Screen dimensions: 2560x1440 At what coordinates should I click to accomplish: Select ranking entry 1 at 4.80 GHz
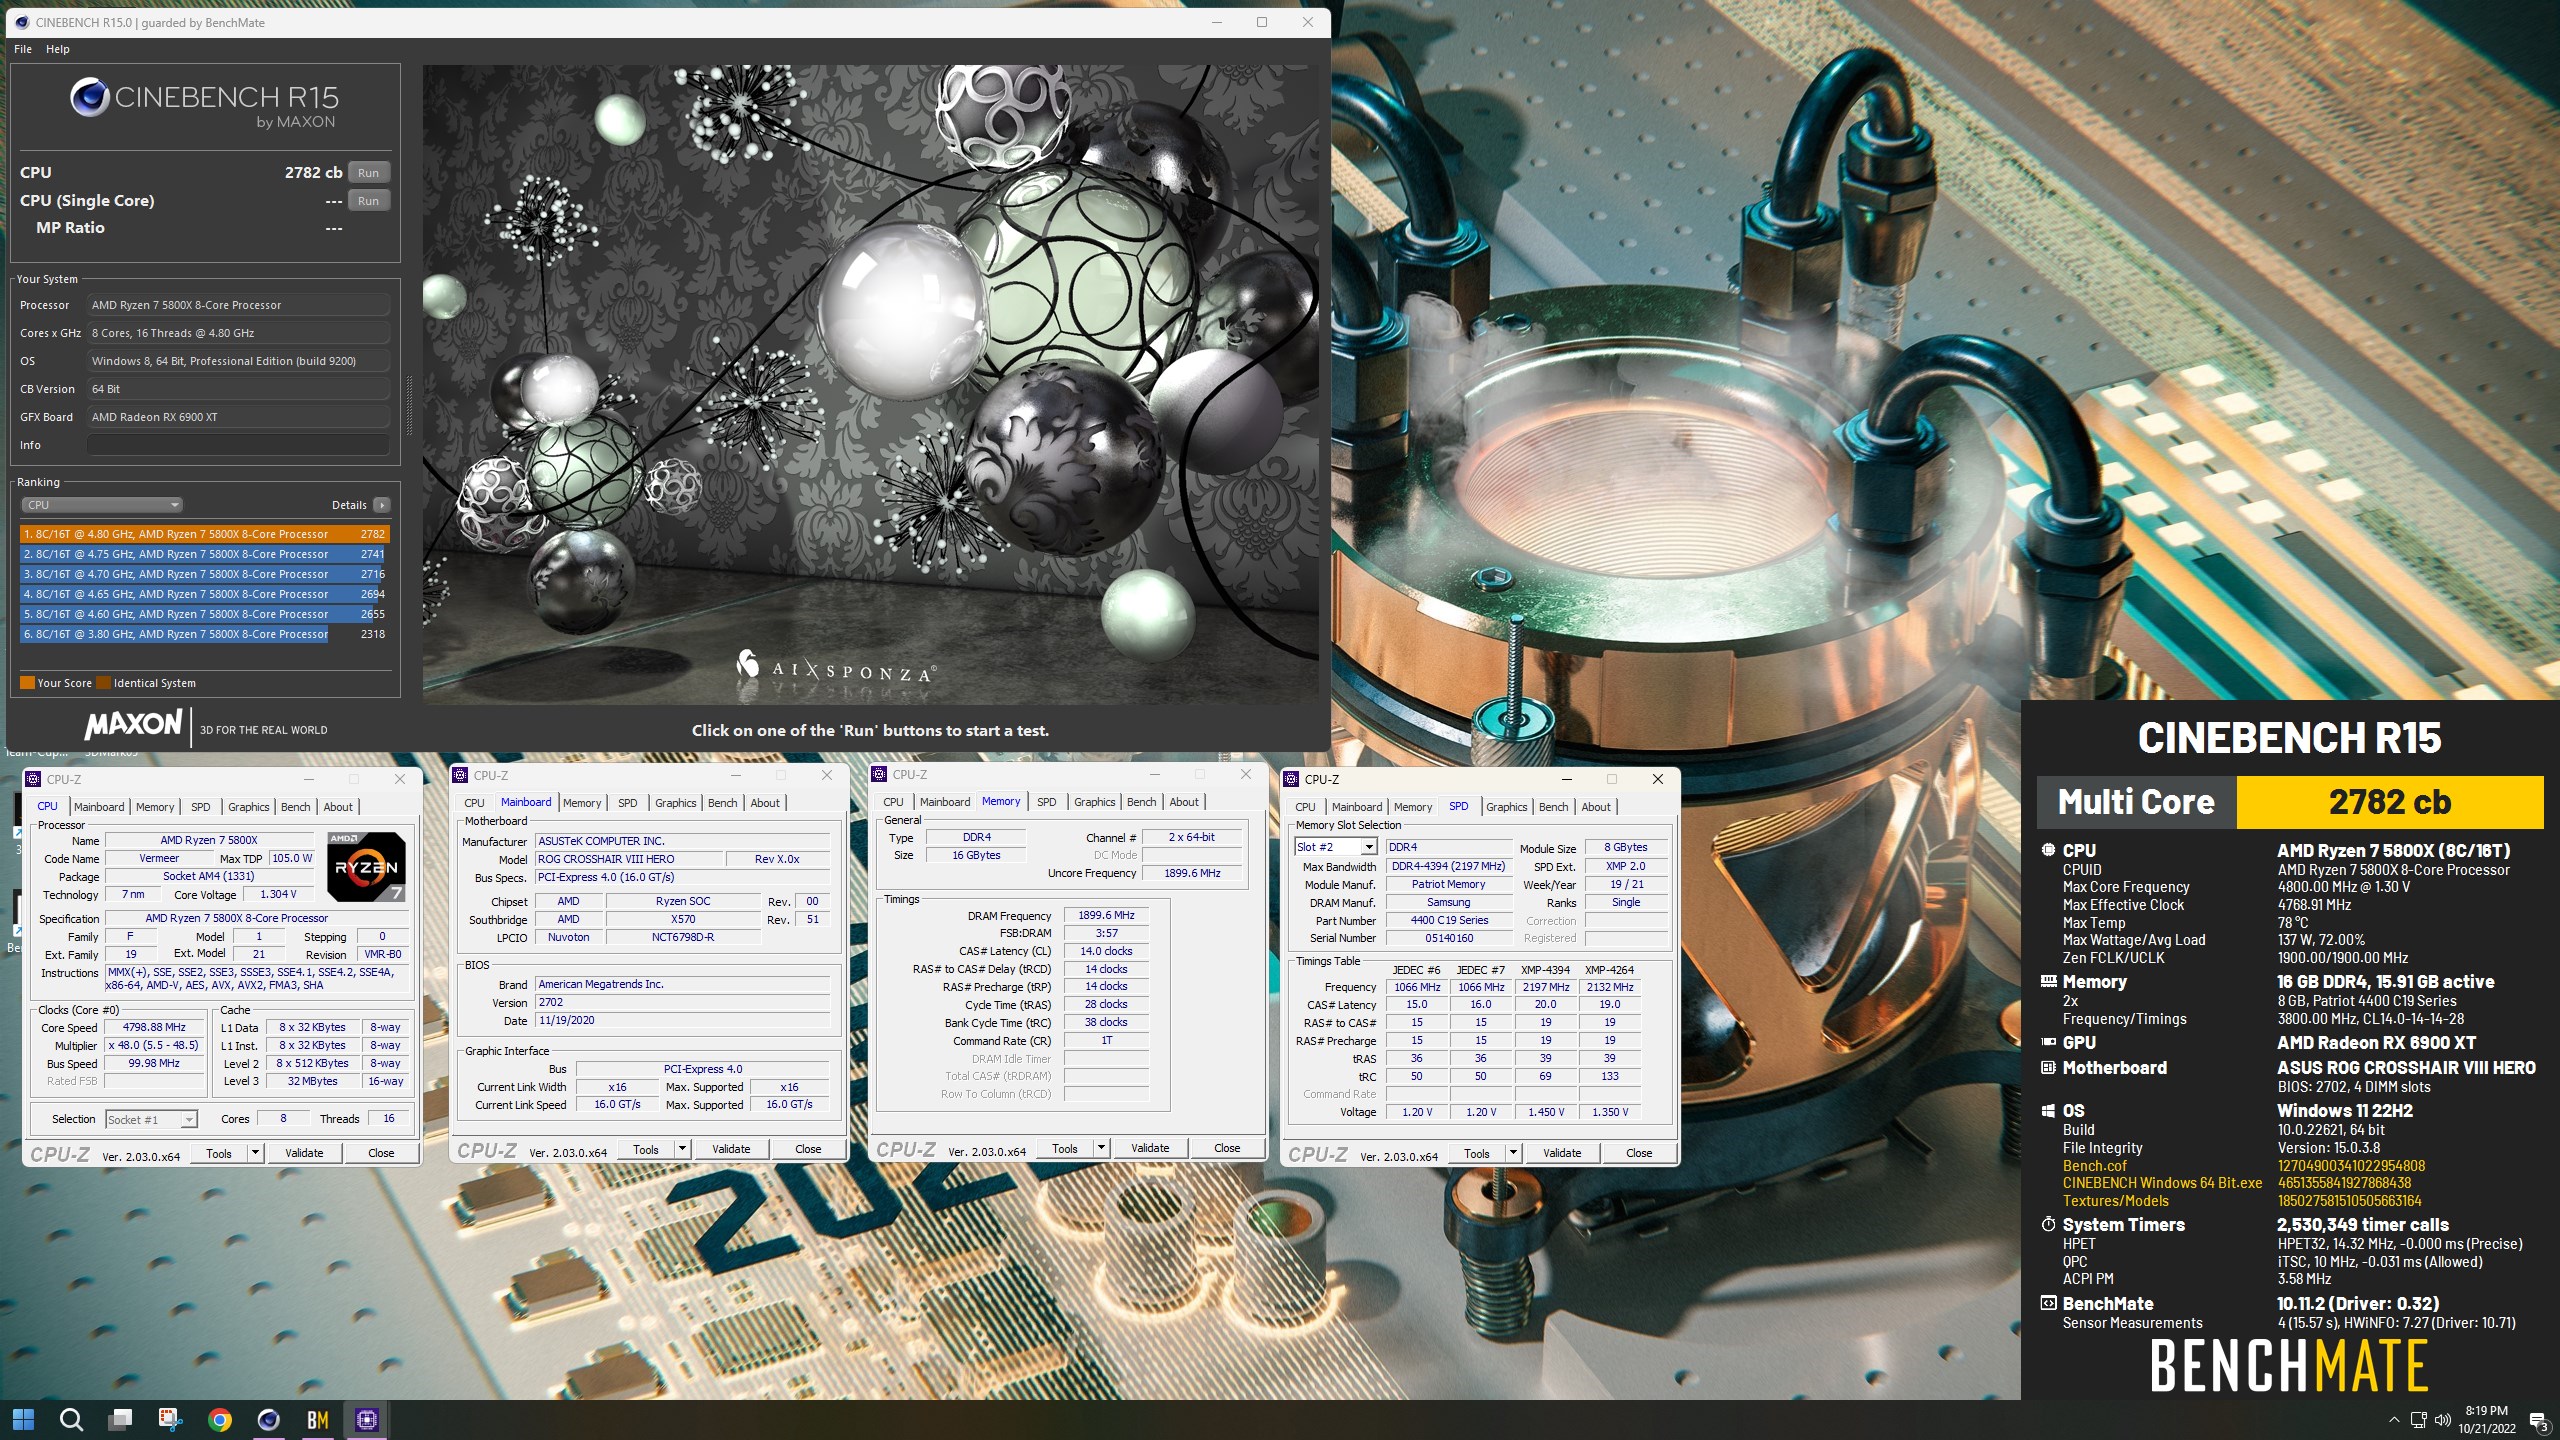[x=205, y=534]
